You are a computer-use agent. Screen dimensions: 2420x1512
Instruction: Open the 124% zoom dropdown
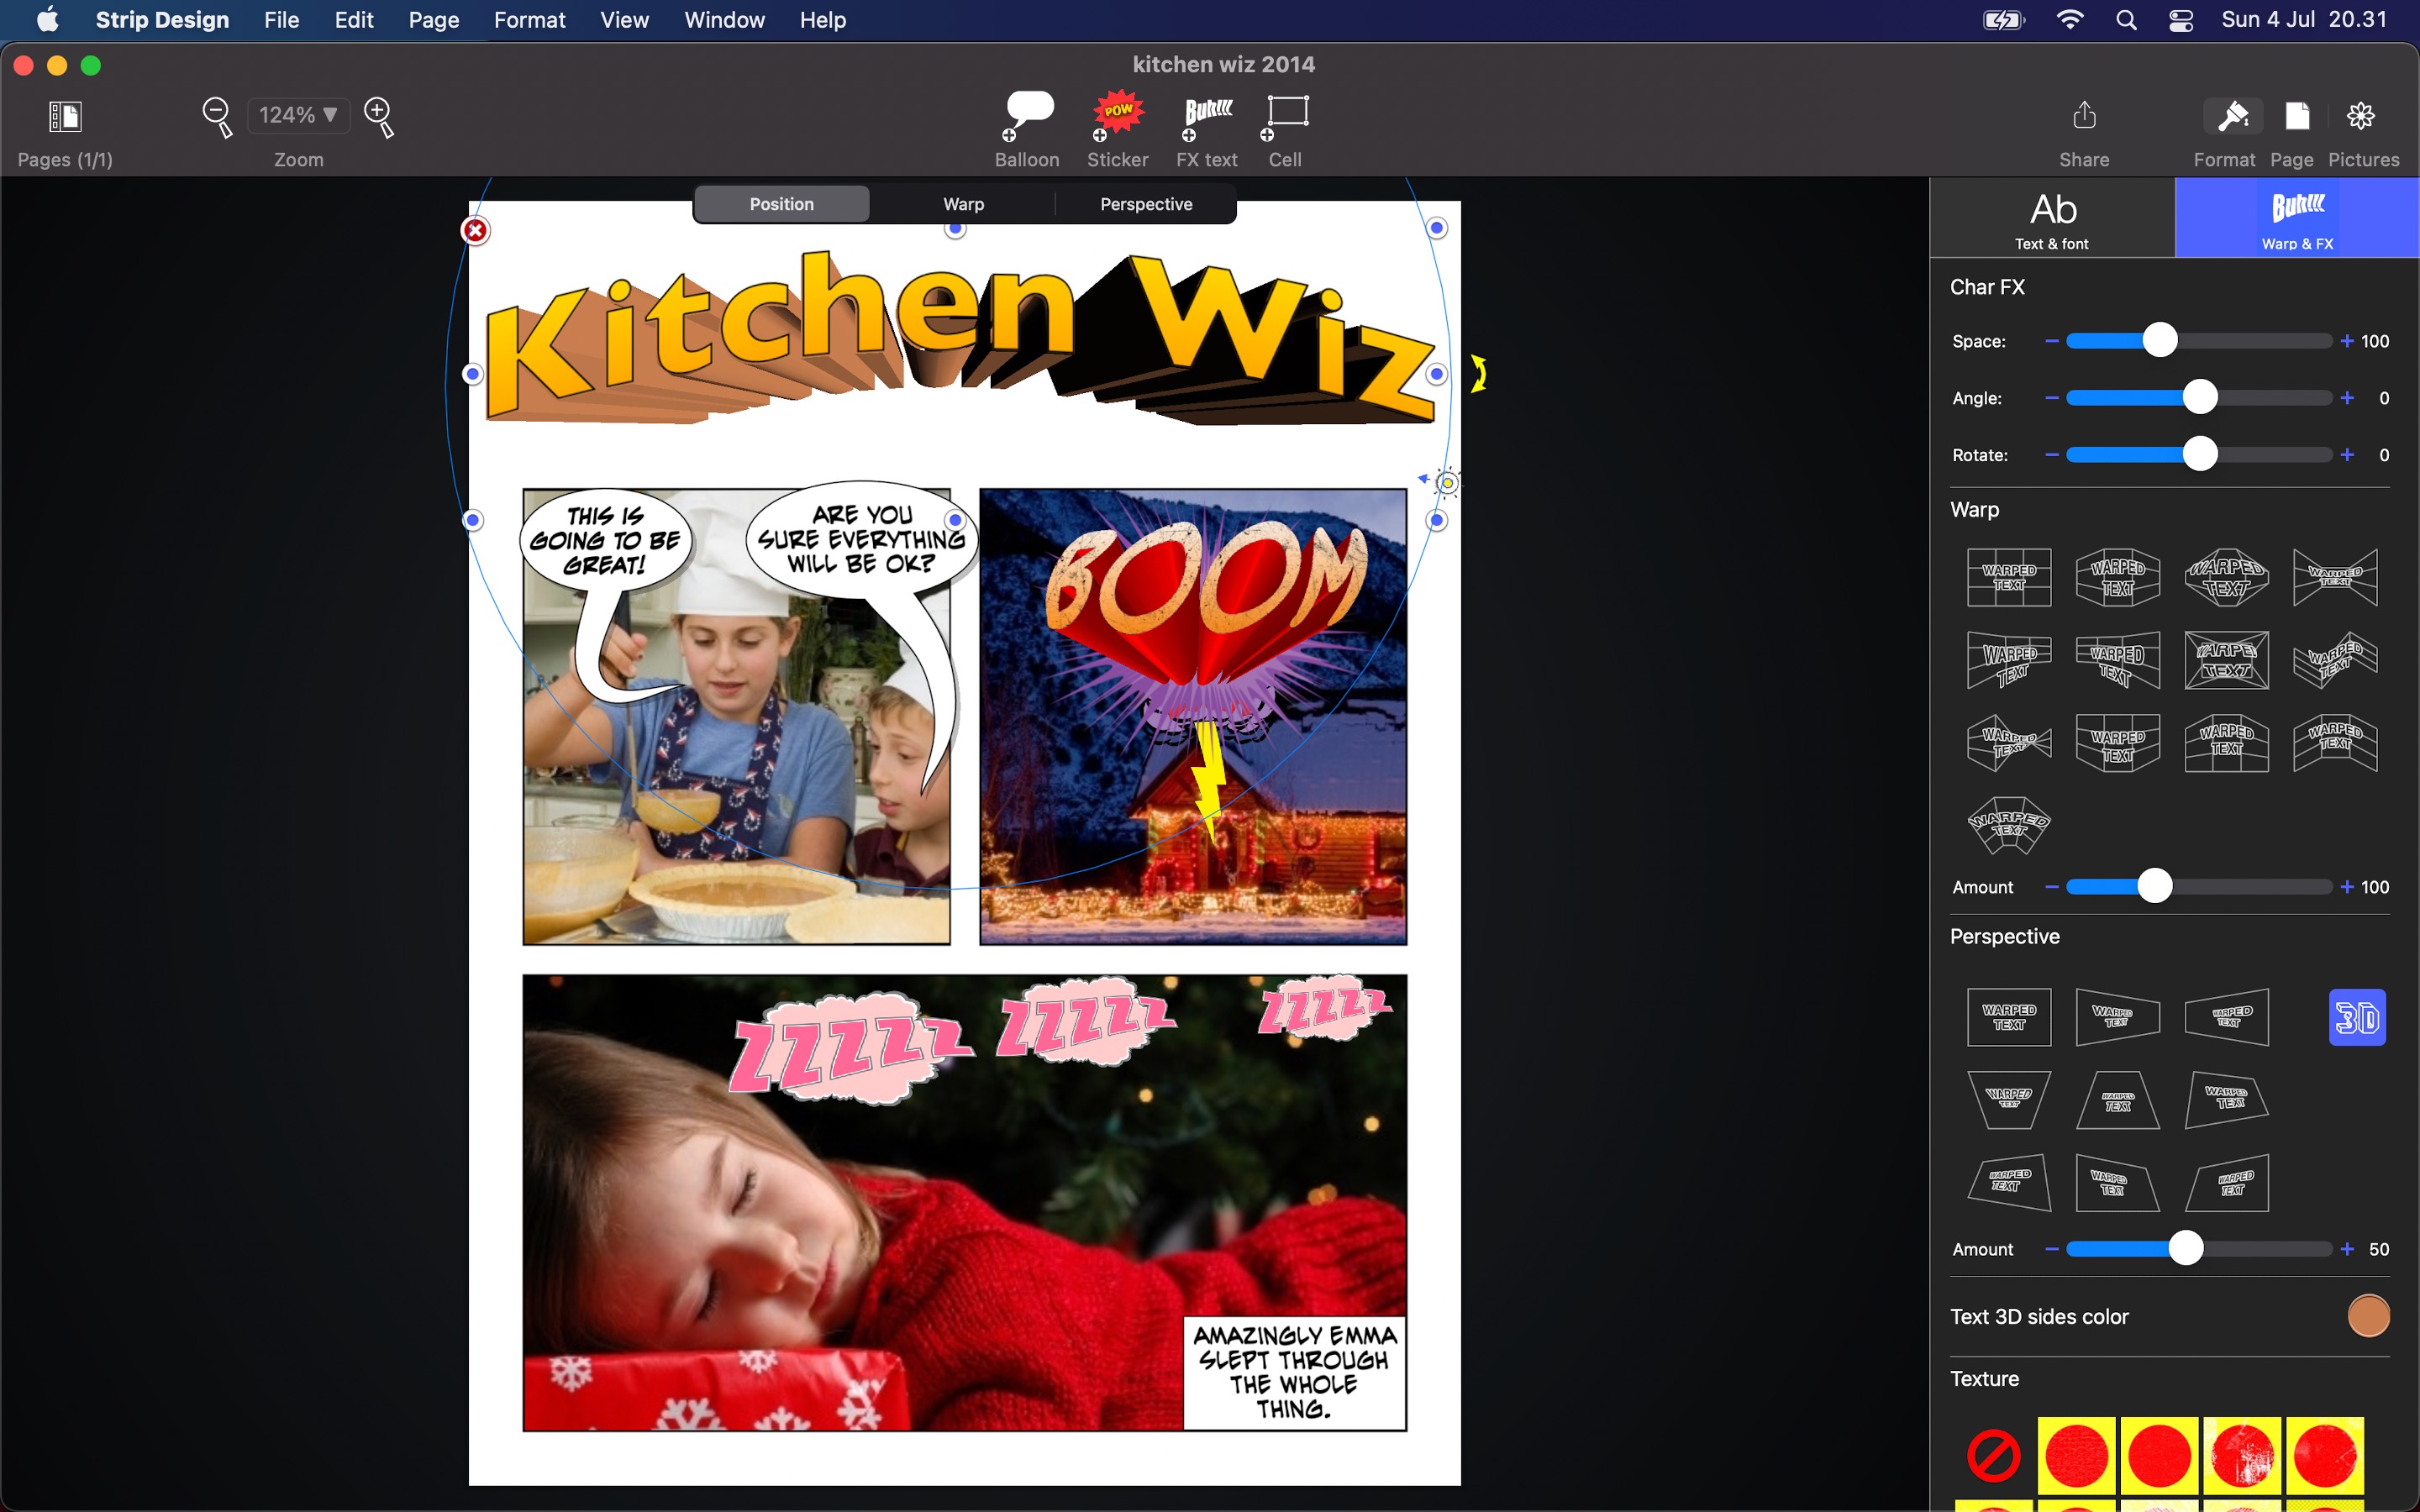pos(298,115)
